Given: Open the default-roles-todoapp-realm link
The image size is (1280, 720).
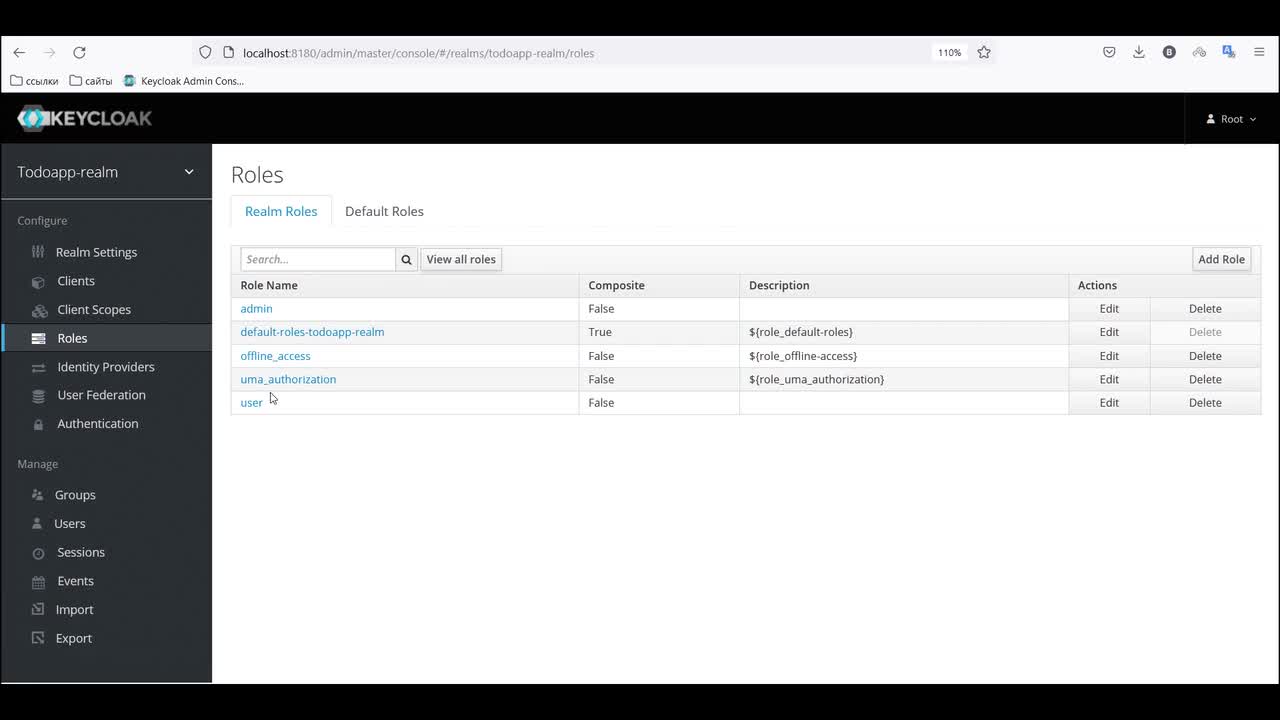Looking at the screenshot, I should click(312, 332).
